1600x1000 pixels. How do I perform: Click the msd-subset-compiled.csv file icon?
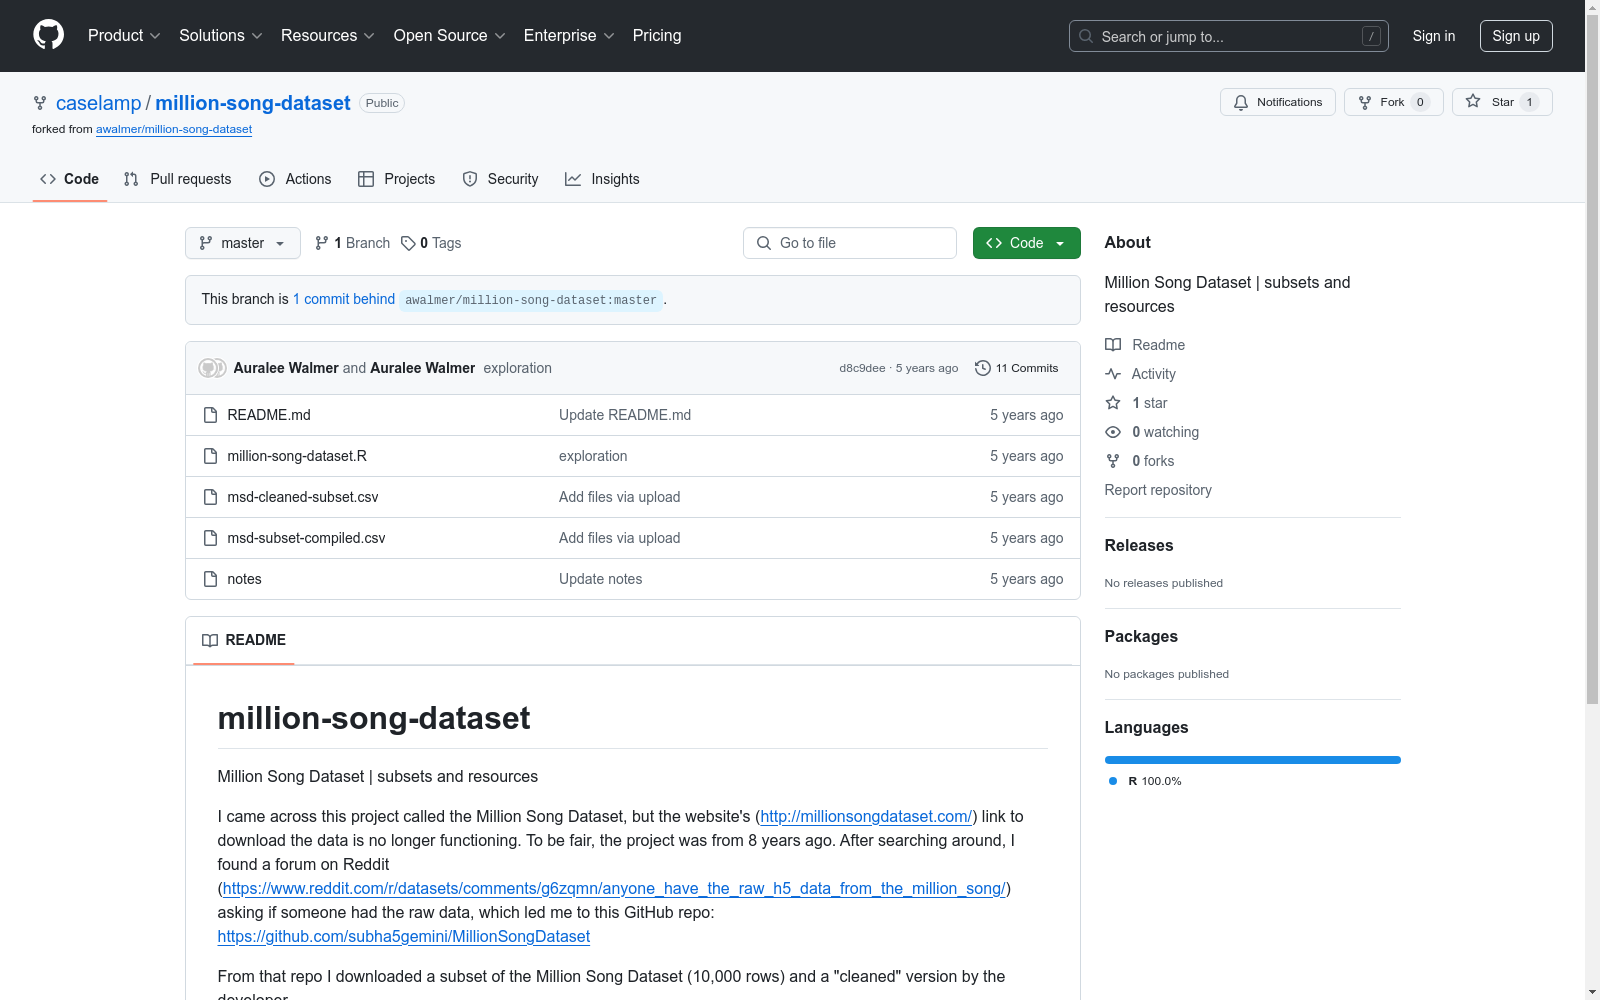click(x=210, y=538)
